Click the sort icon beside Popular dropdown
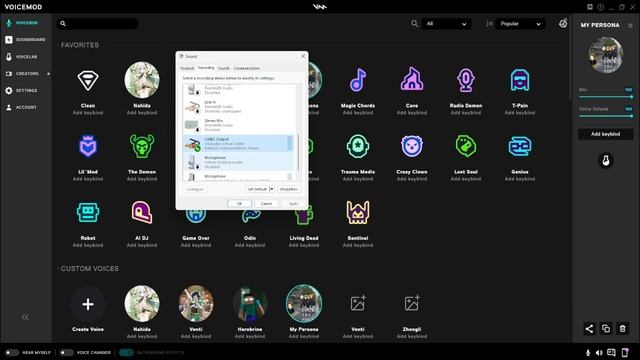This screenshot has height=360, width=640. tap(489, 24)
